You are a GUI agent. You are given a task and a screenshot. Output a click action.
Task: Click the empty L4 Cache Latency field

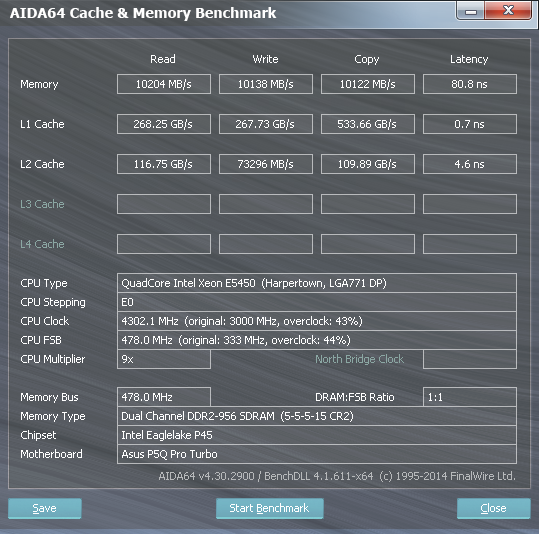[470, 244]
